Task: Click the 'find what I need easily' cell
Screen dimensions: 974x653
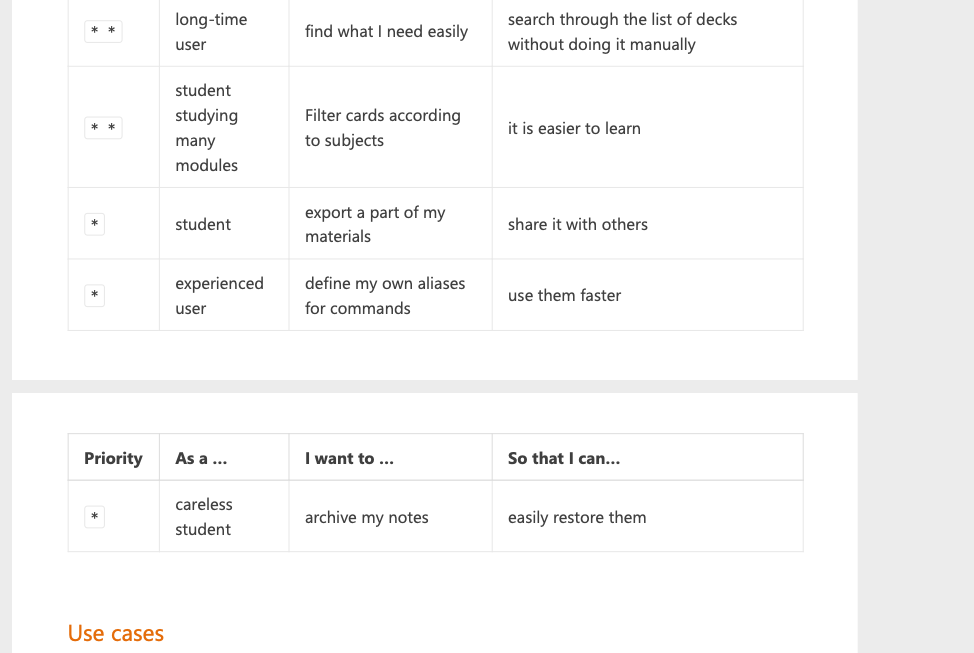Action: (x=386, y=32)
